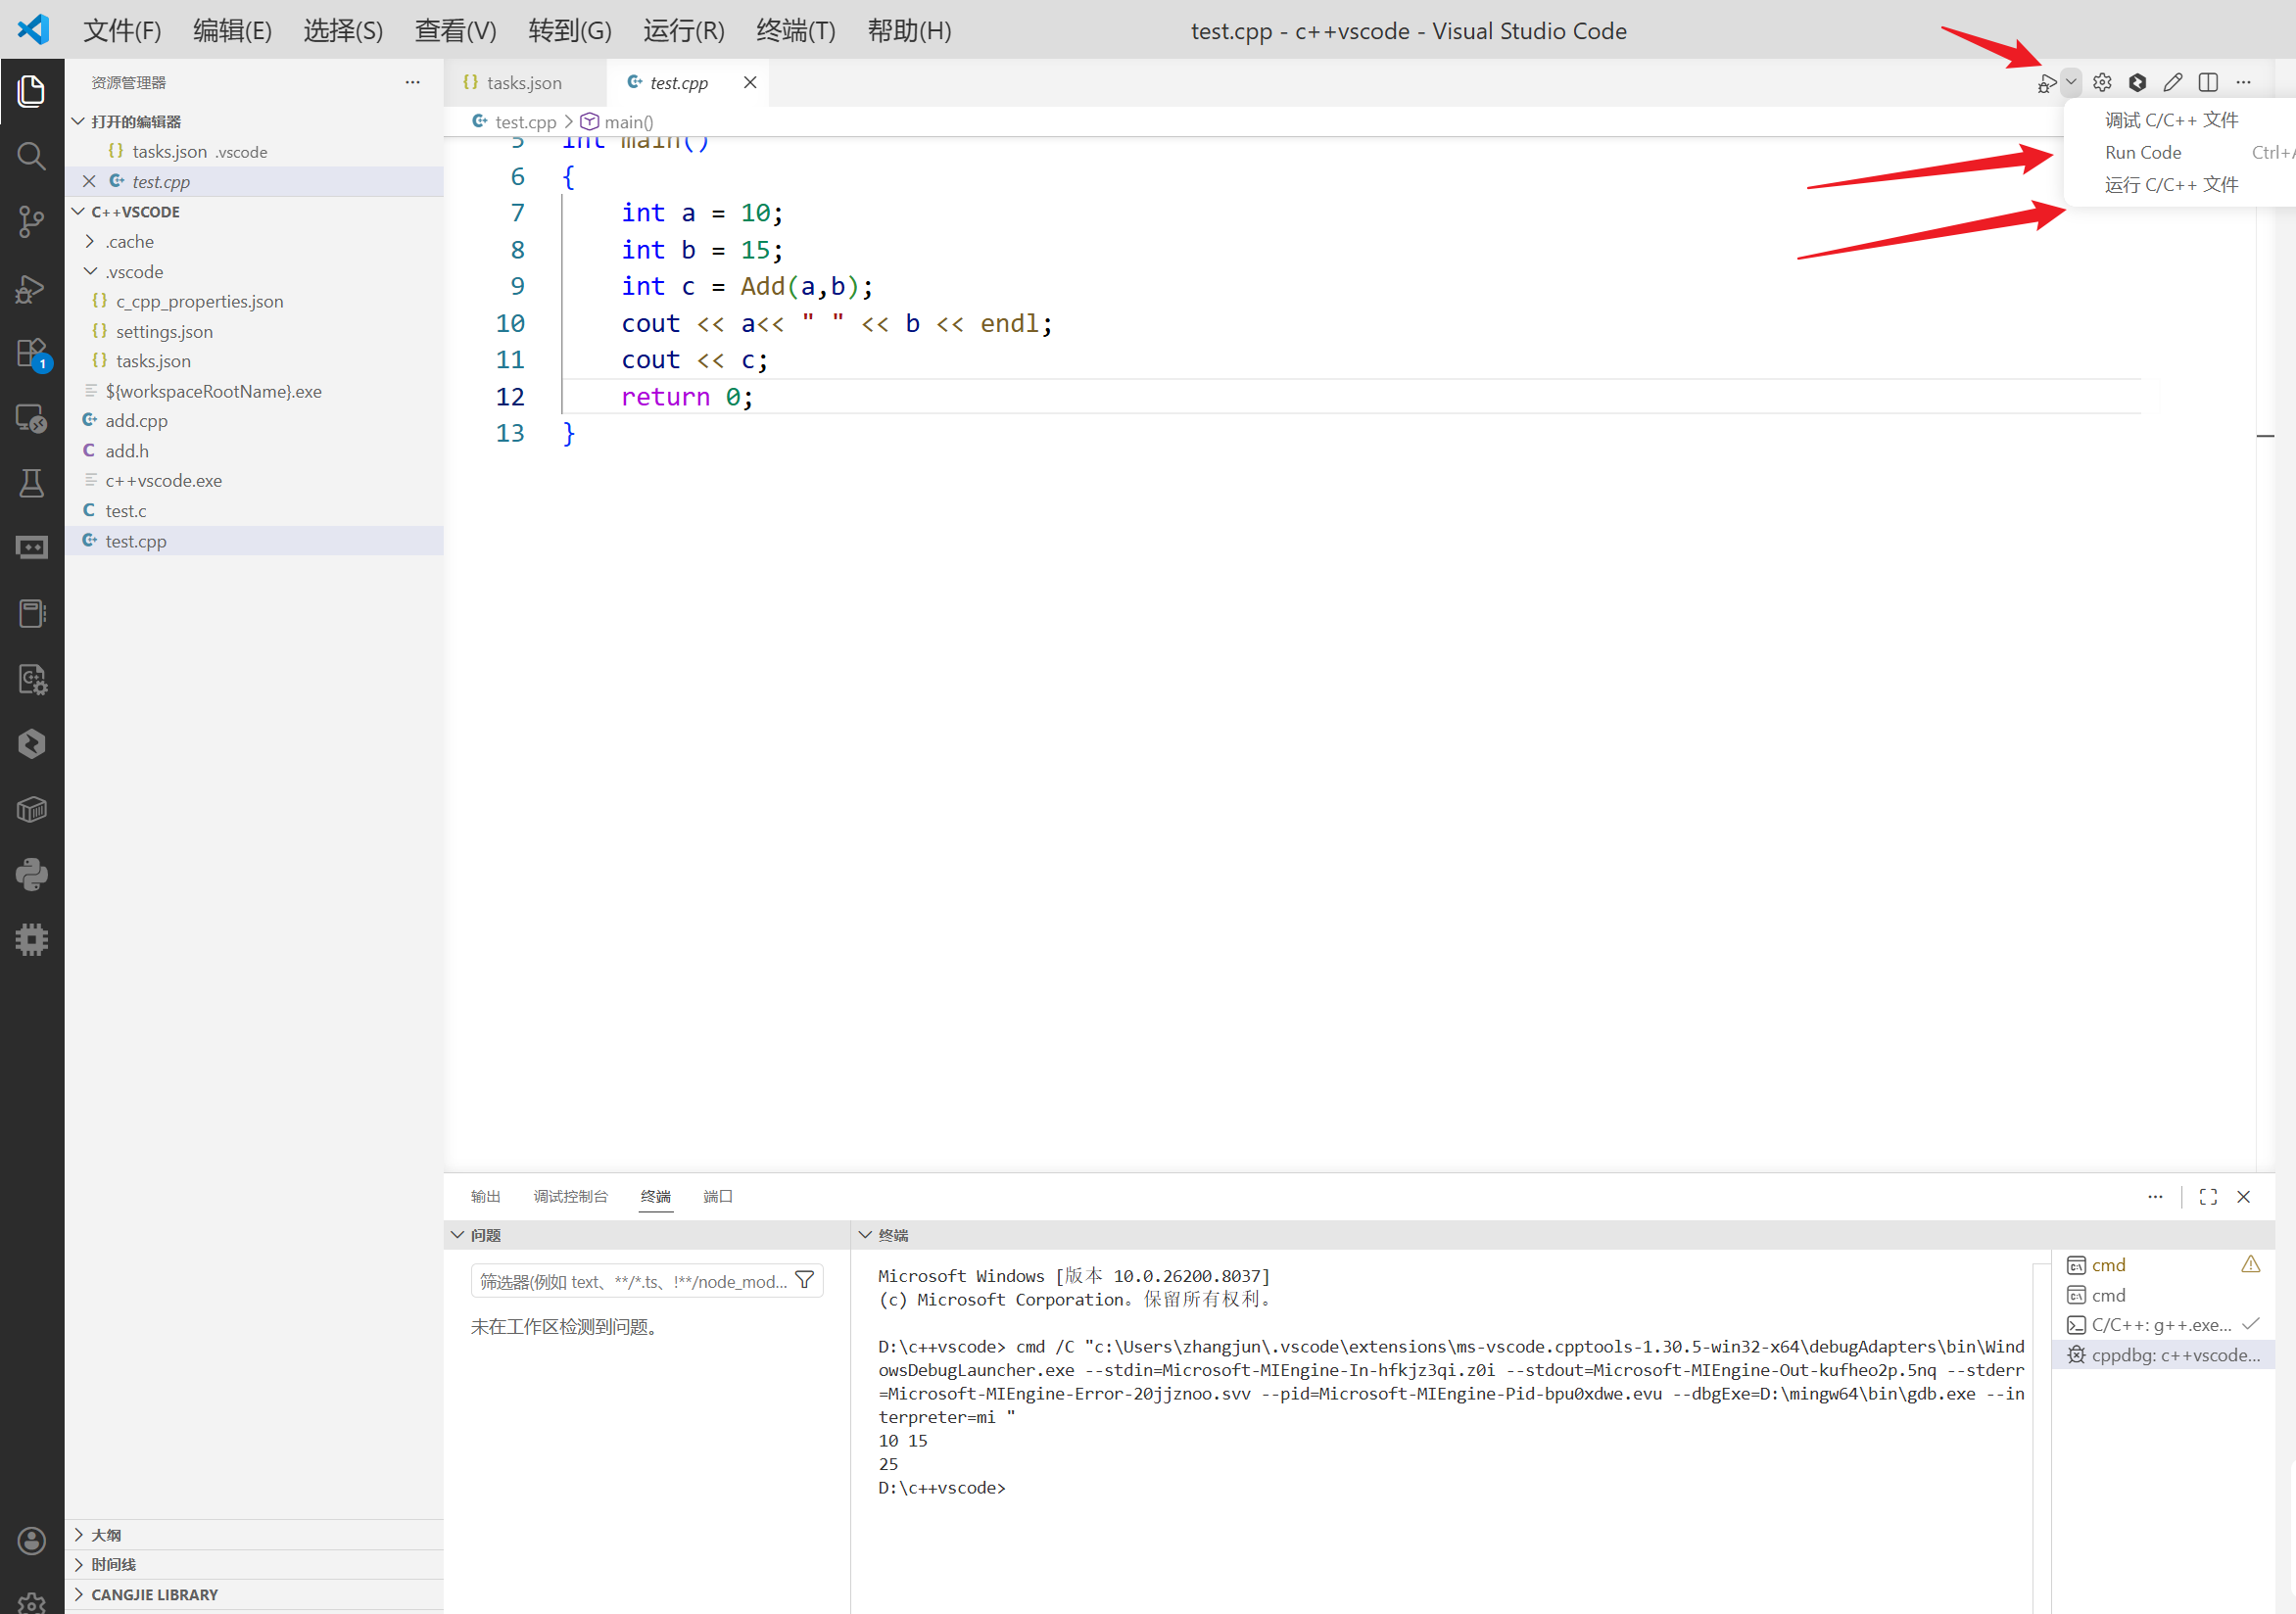This screenshot has height=1614, width=2296.
Task: Open the 转到(G) menu
Action: point(569,30)
